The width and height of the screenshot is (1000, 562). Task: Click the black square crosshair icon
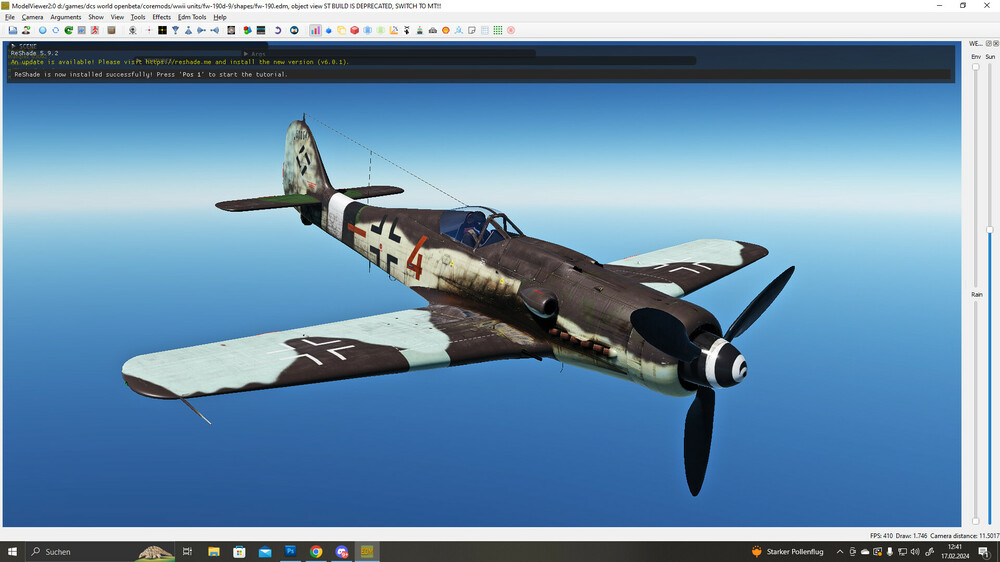pyautogui.click(x=163, y=30)
